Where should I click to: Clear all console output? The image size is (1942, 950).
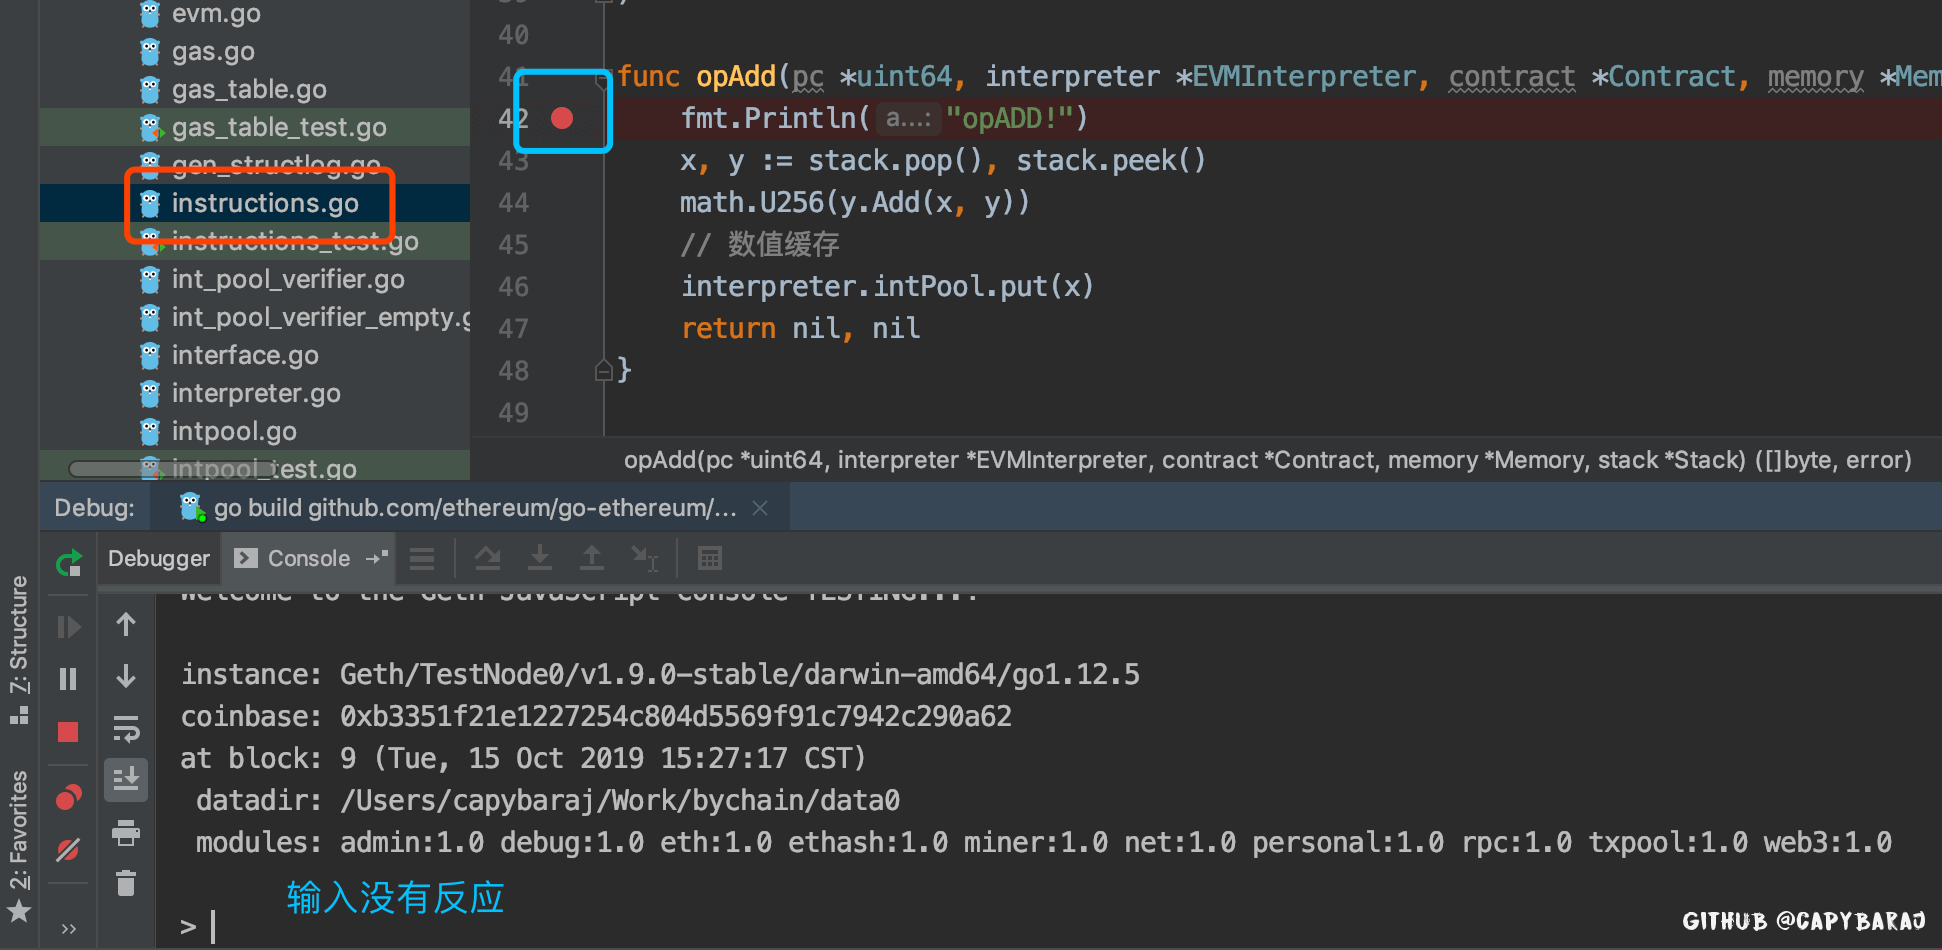126,883
